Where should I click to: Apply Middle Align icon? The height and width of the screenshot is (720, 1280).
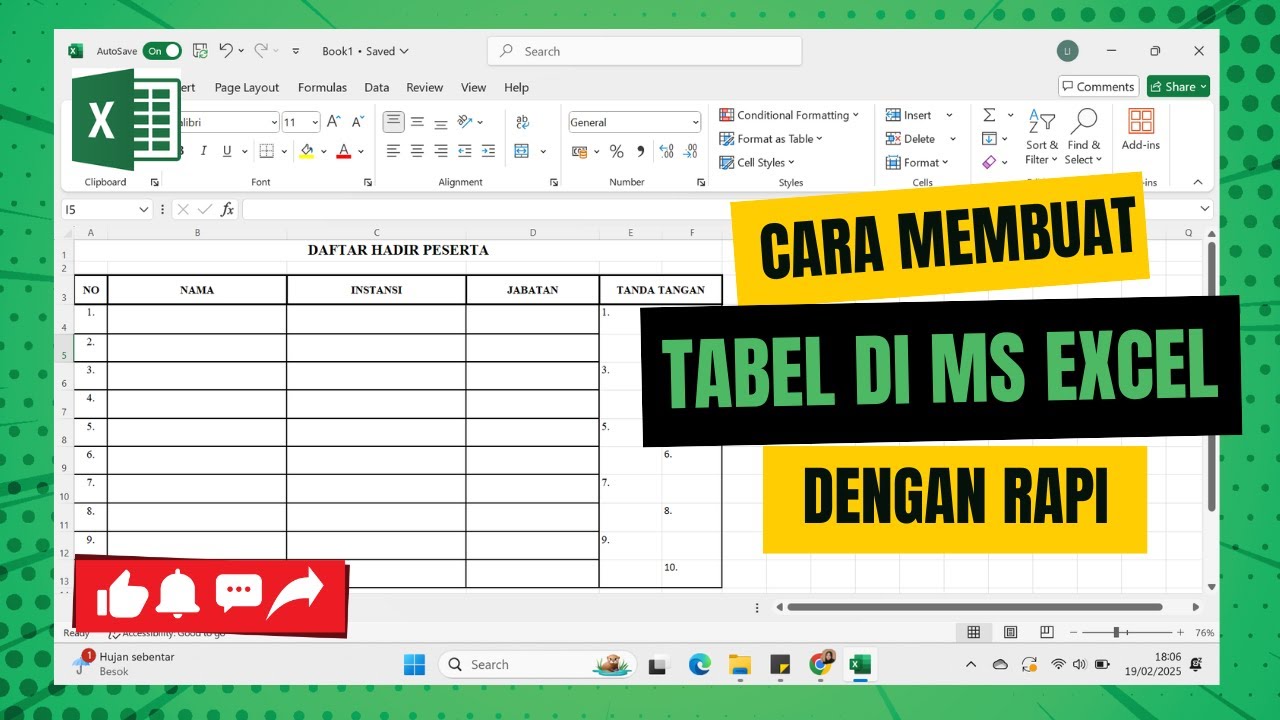click(x=417, y=122)
